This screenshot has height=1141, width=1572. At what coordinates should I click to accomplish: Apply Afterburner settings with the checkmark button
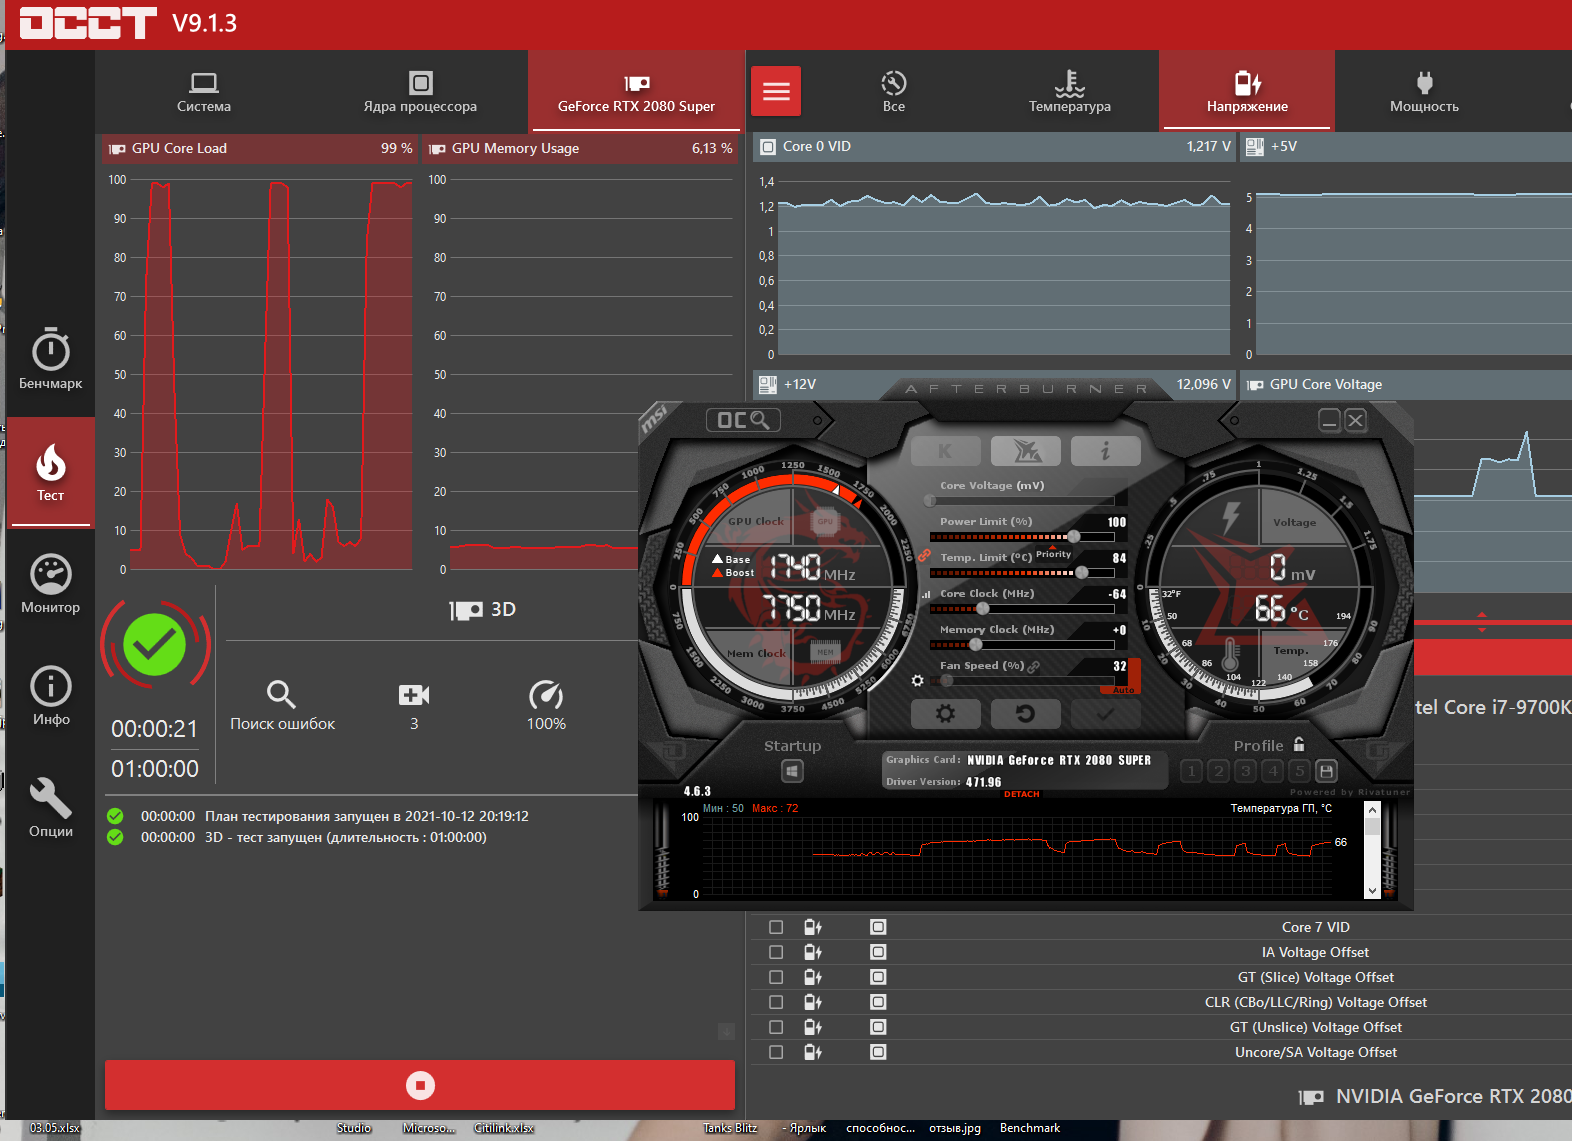tap(1105, 714)
